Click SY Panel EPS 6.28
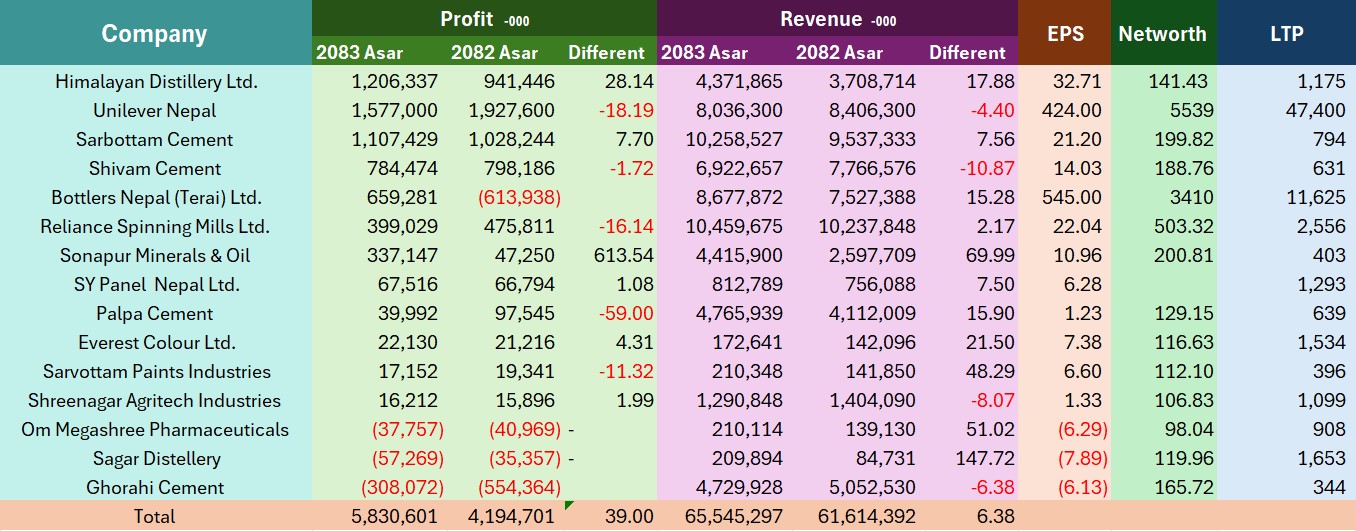This screenshot has width=1356, height=531. coord(1083,284)
